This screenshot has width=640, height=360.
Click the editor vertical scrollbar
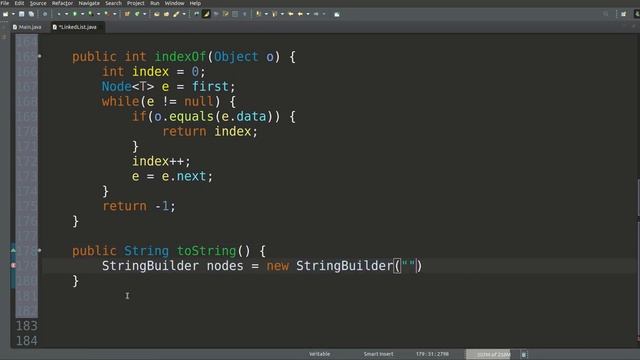click(638, 198)
